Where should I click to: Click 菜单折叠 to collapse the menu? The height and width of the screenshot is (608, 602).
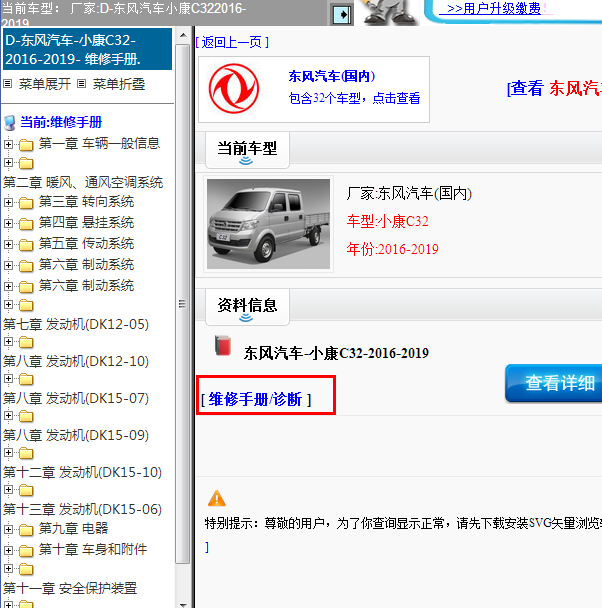pyautogui.click(x=119, y=84)
